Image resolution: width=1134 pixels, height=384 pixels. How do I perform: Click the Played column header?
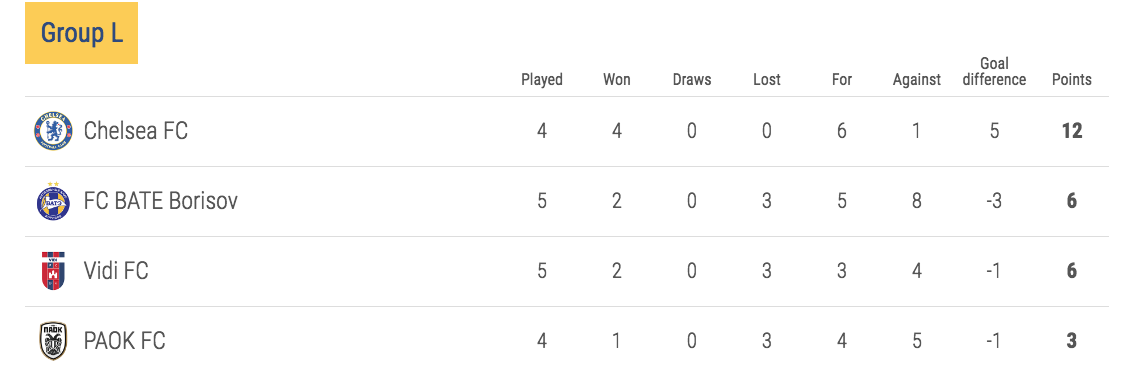(x=542, y=80)
